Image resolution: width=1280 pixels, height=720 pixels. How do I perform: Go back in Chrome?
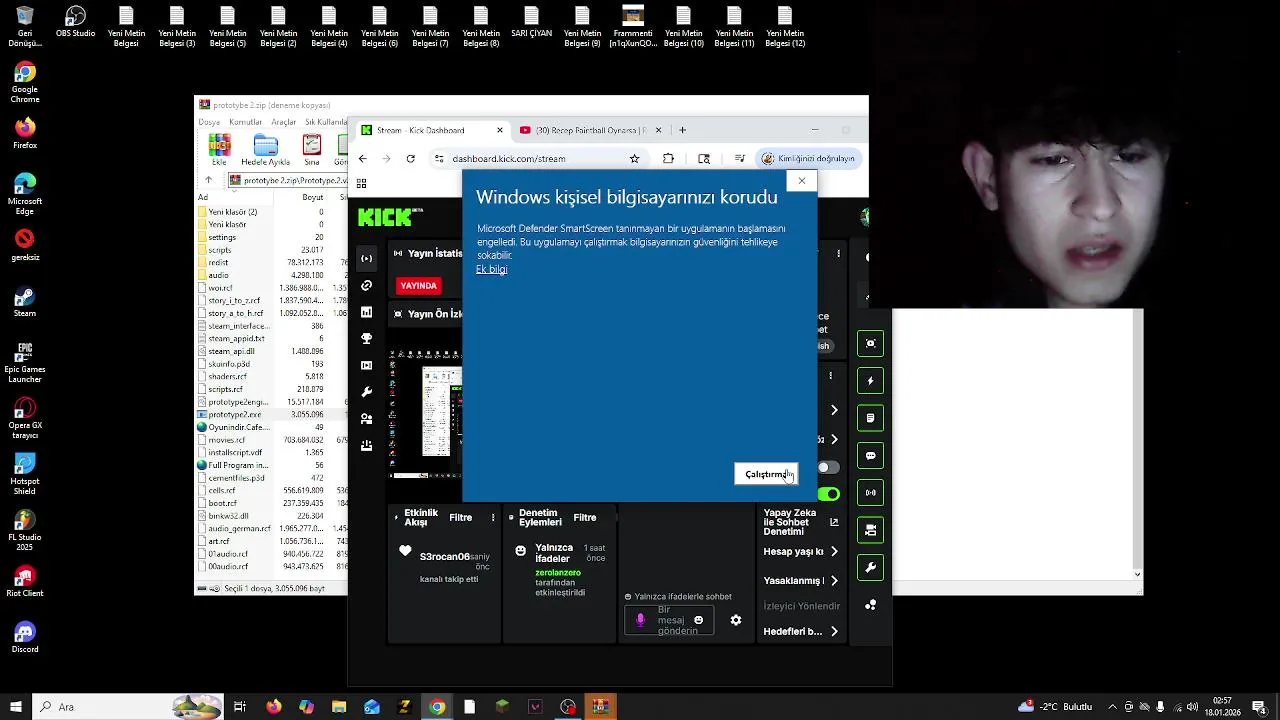(362, 158)
